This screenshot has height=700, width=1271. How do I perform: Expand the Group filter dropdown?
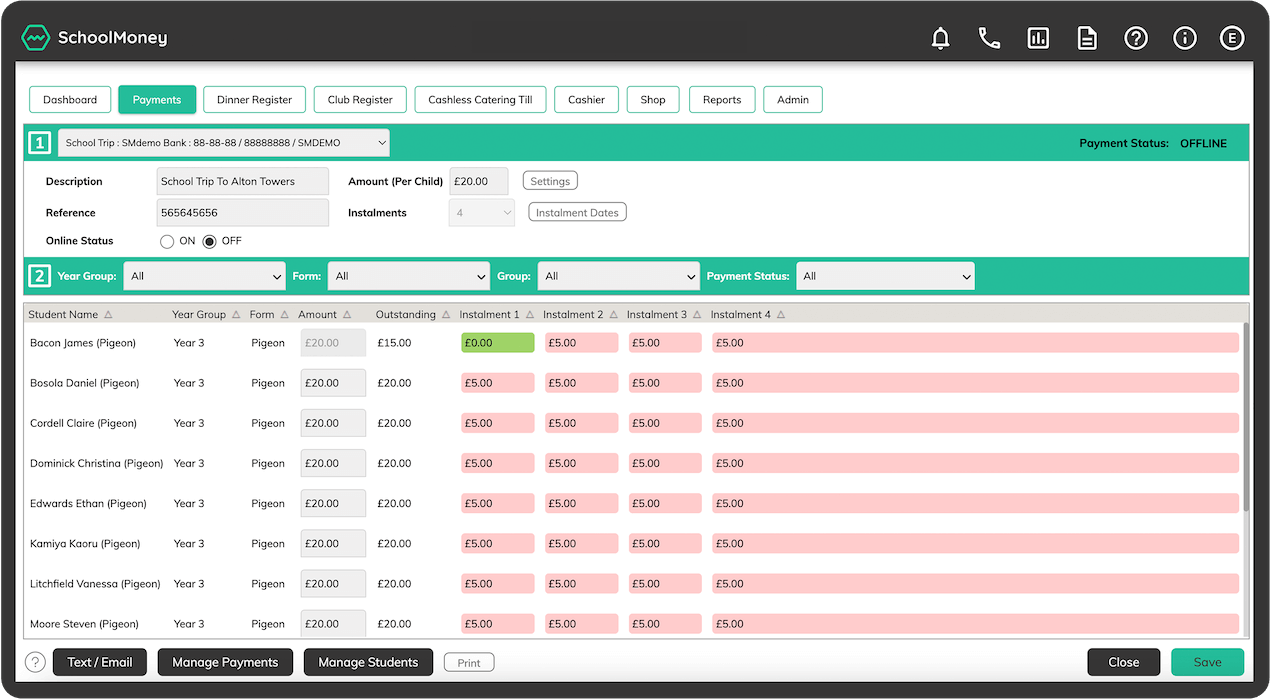coord(618,276)
